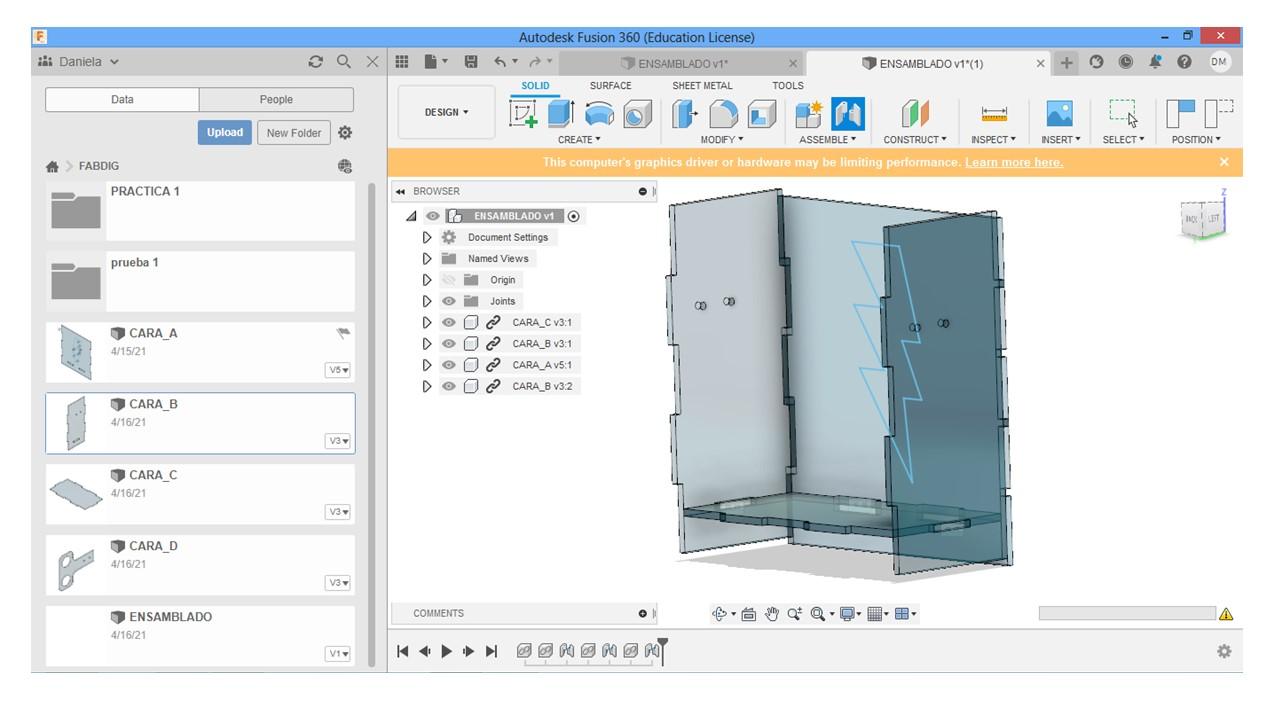Hide CARA_C v3:1 component
The width and height of the screenshot is (1280, 720).
pos(449,322)
